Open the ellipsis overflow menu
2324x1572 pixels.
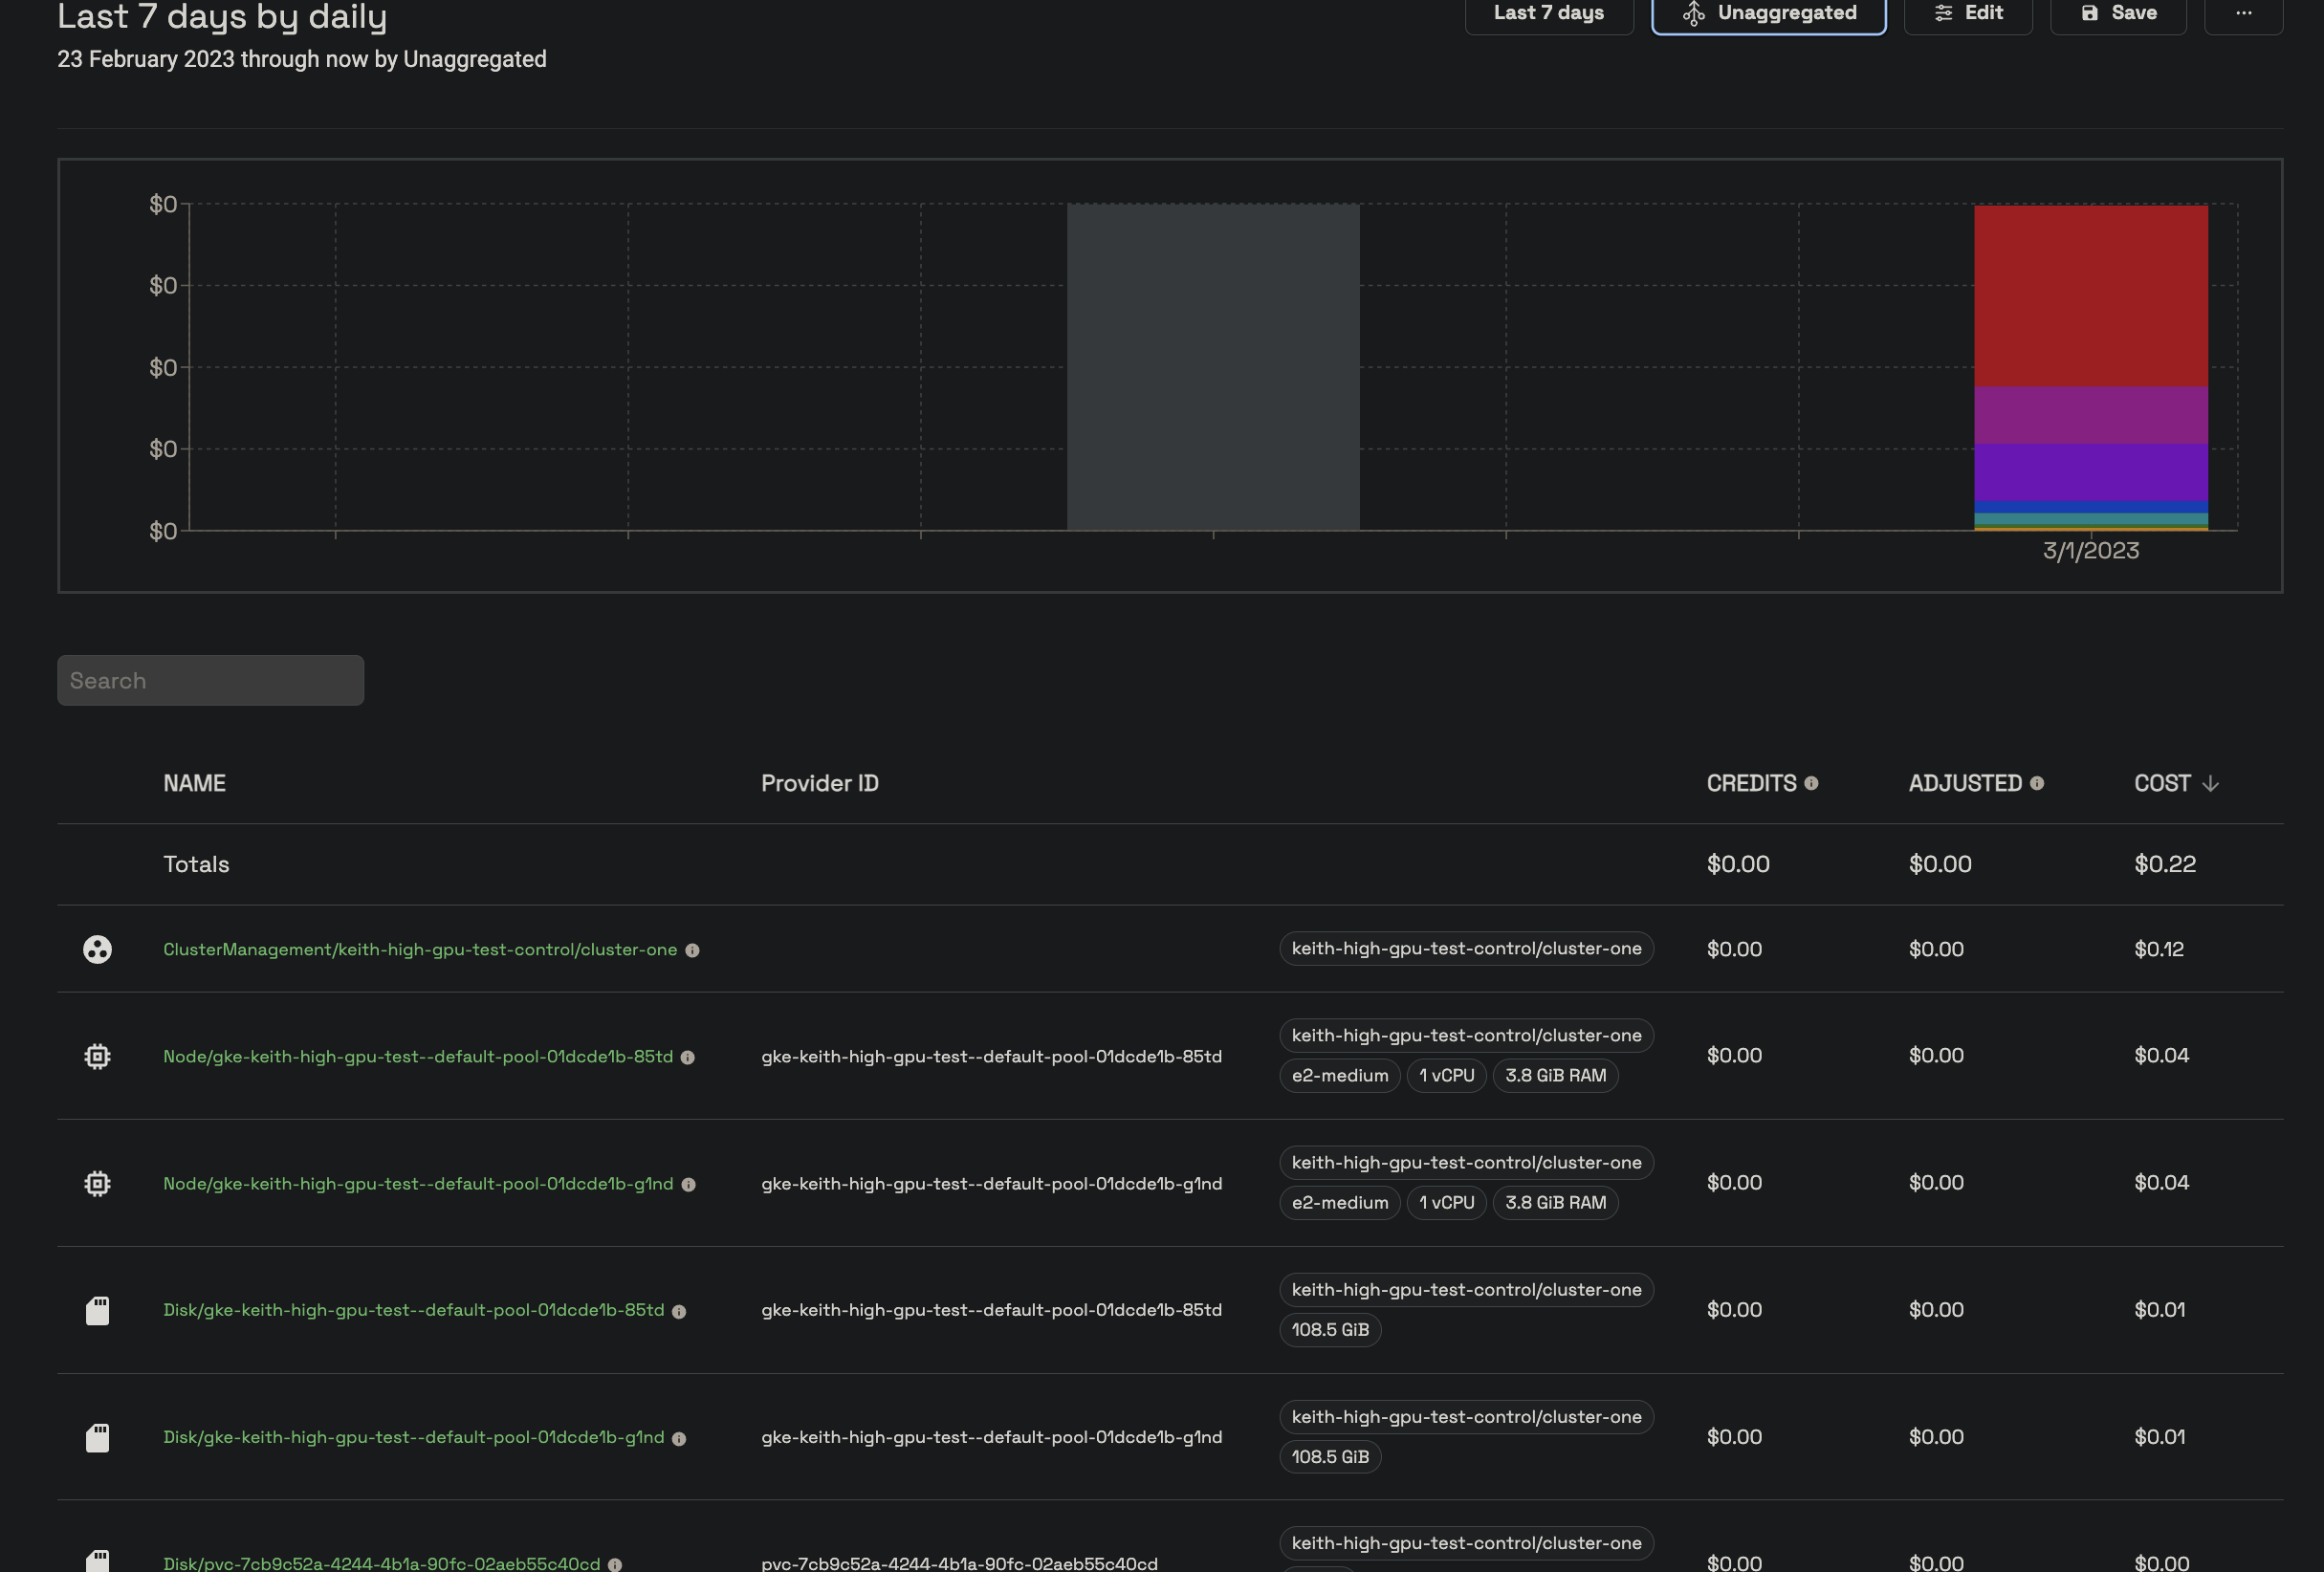tap(2244, 12)
